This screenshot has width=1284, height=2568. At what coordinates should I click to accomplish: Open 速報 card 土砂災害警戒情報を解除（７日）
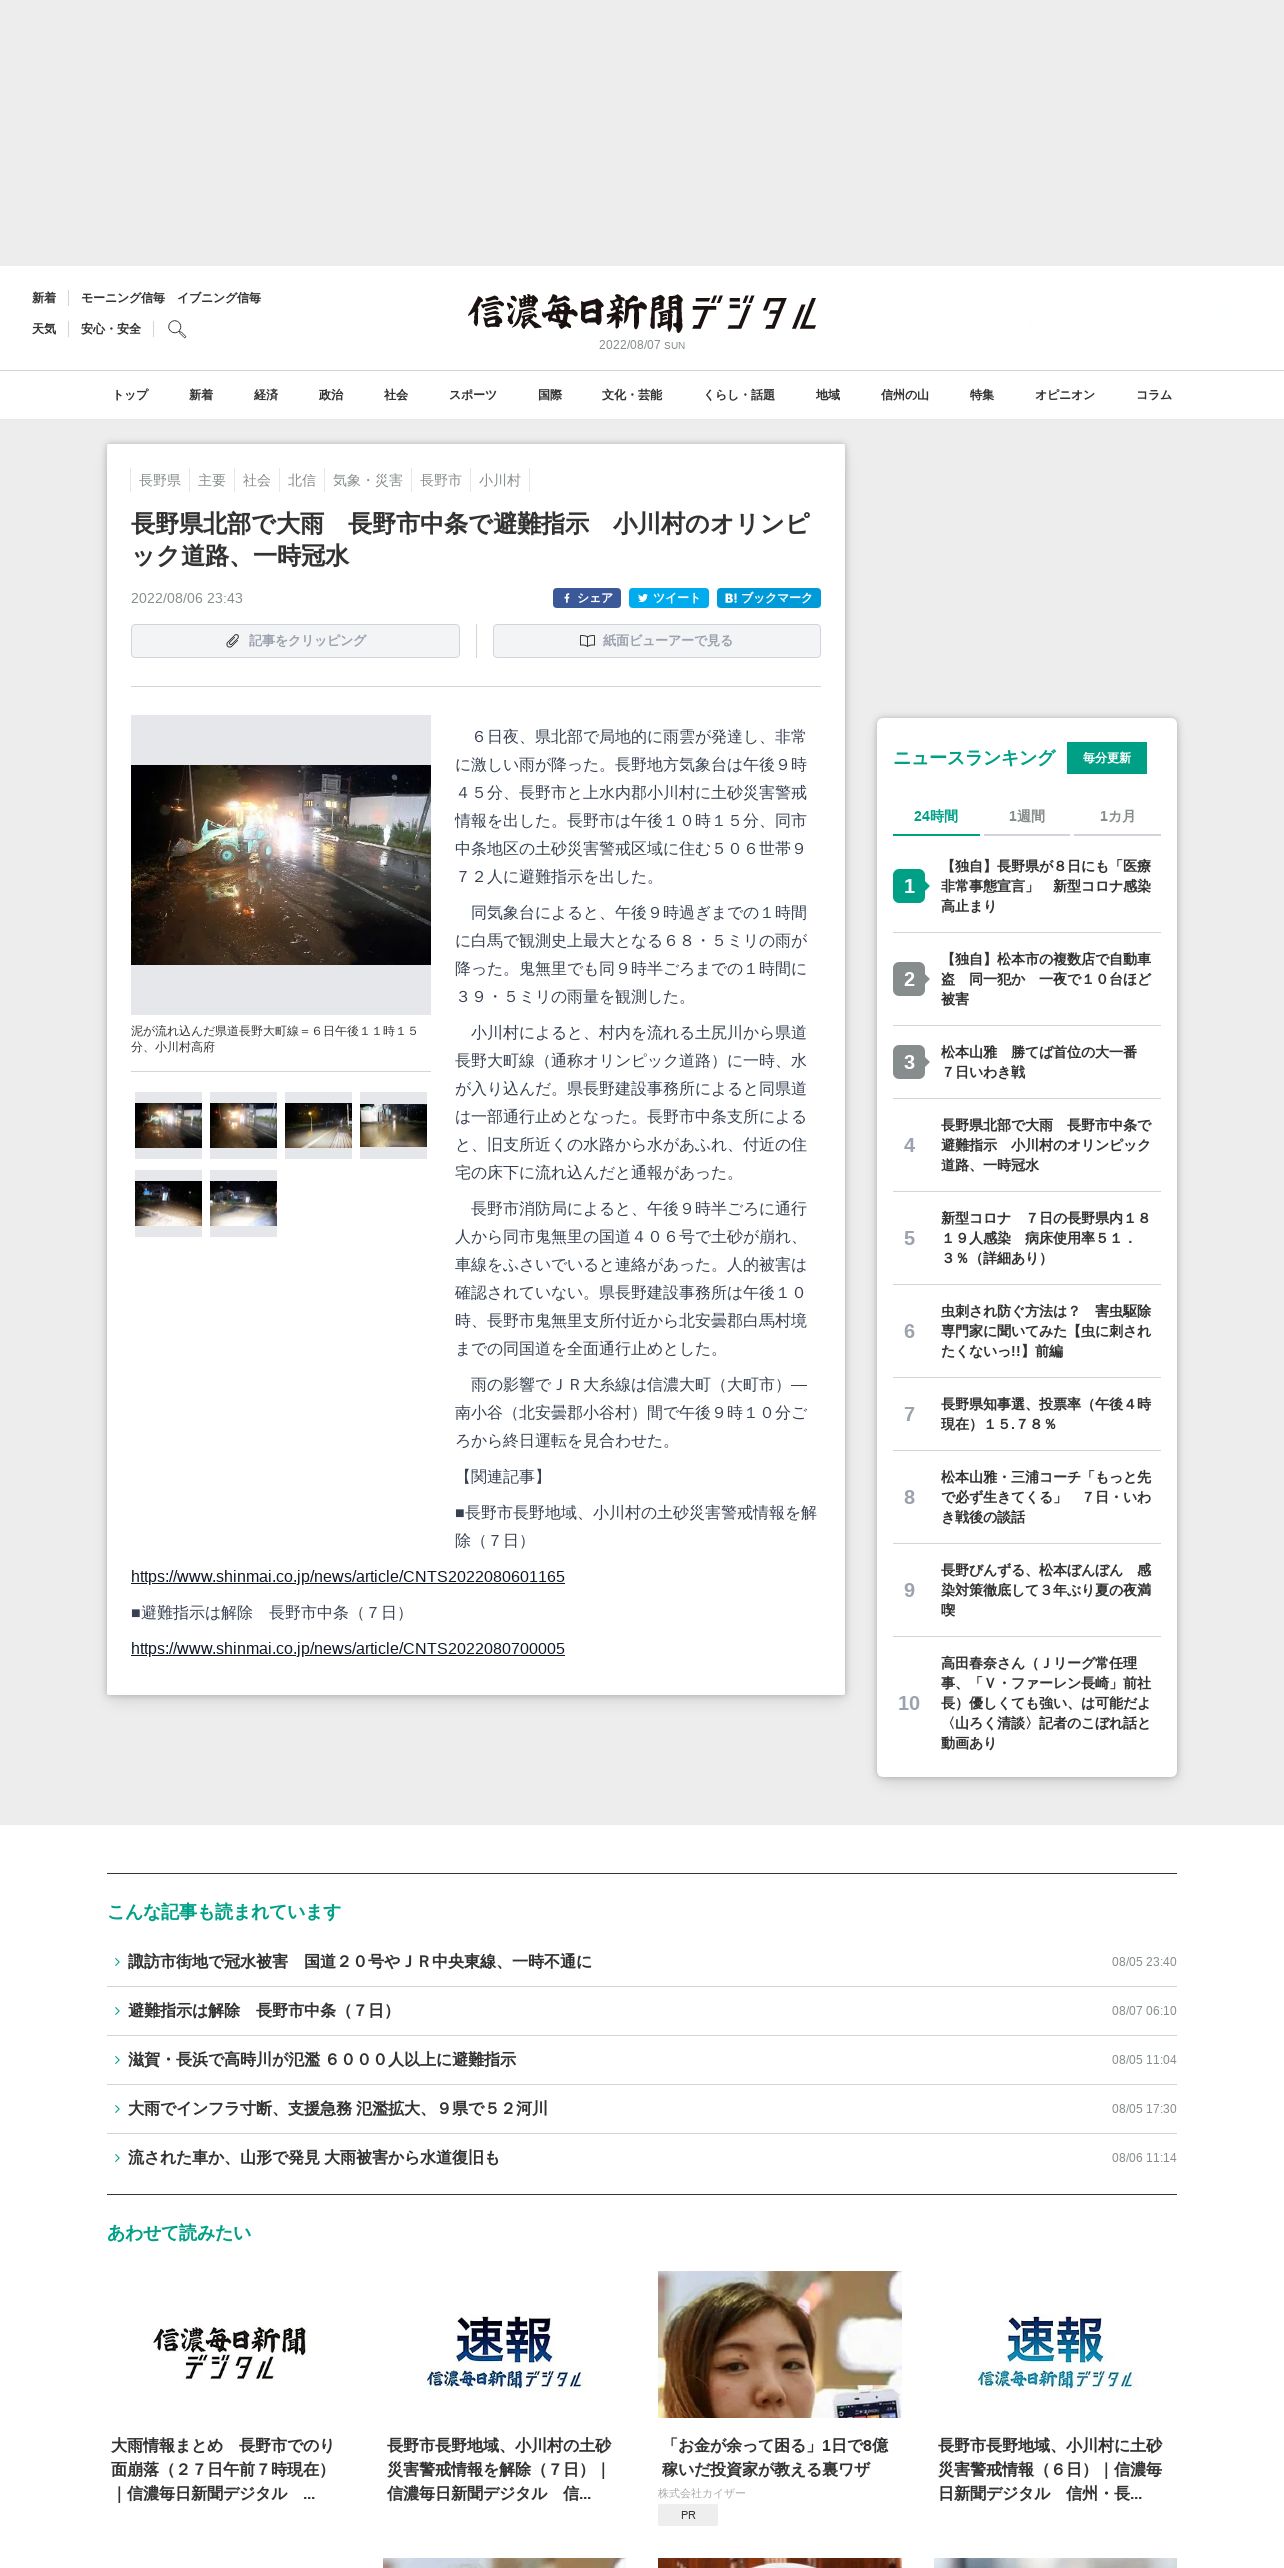(x=504, y=2388)
